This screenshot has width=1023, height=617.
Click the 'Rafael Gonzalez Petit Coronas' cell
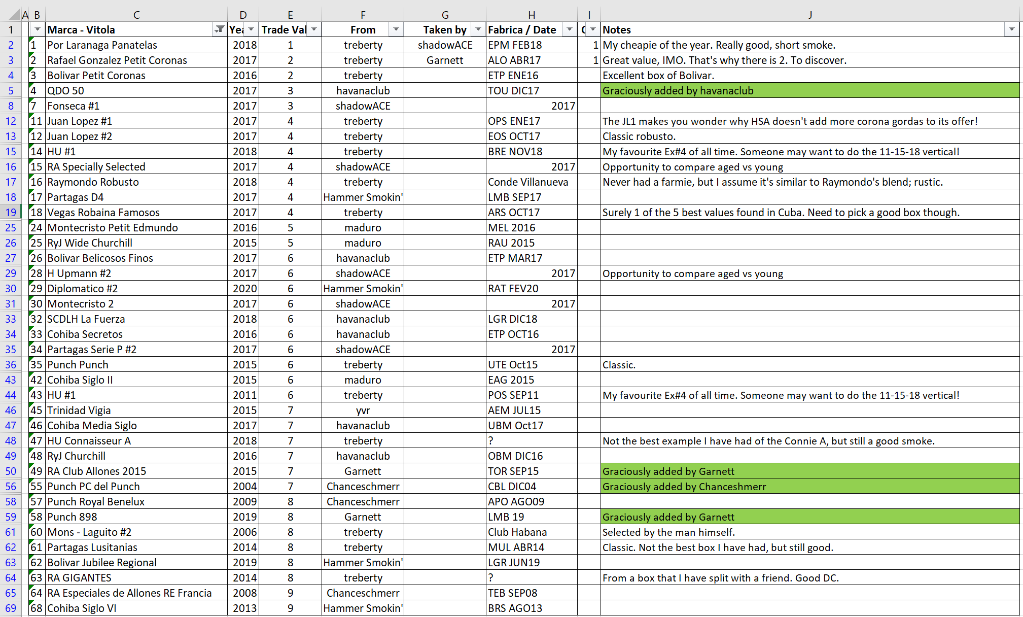136,60
